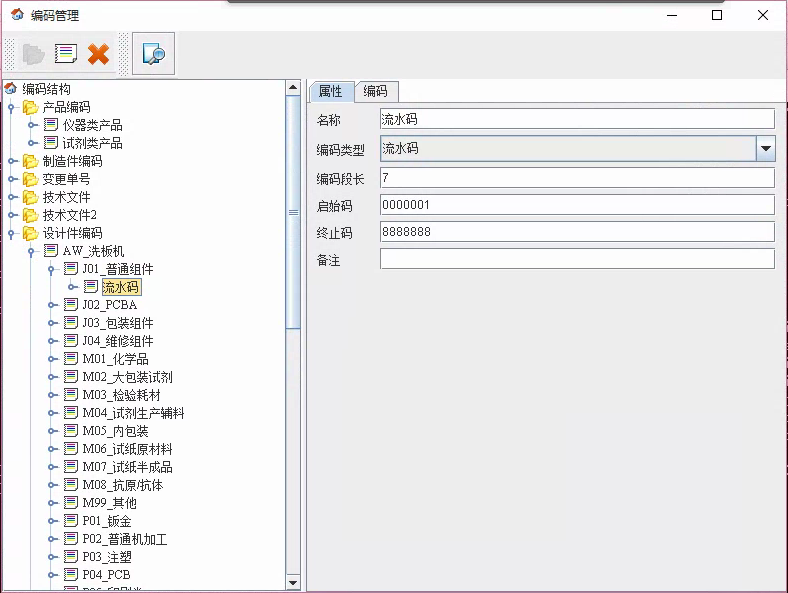Select the 属性 tab
Image resolution: width=788 pixels, height=593 pixels.
click(330, 92)
